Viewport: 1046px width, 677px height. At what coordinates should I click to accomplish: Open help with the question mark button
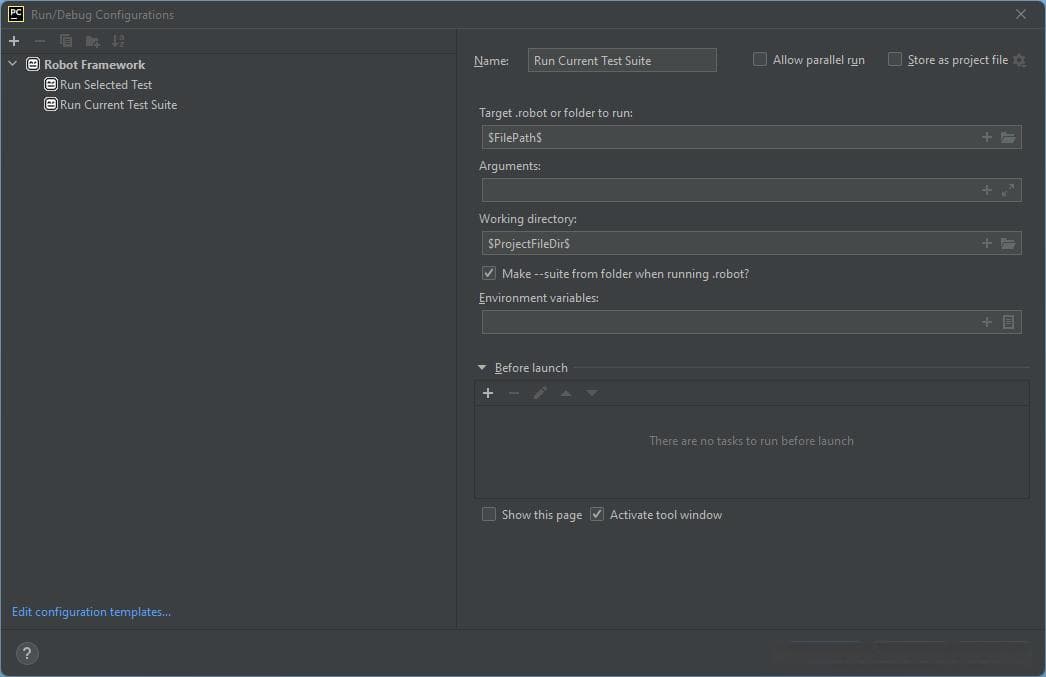(27, 653)
